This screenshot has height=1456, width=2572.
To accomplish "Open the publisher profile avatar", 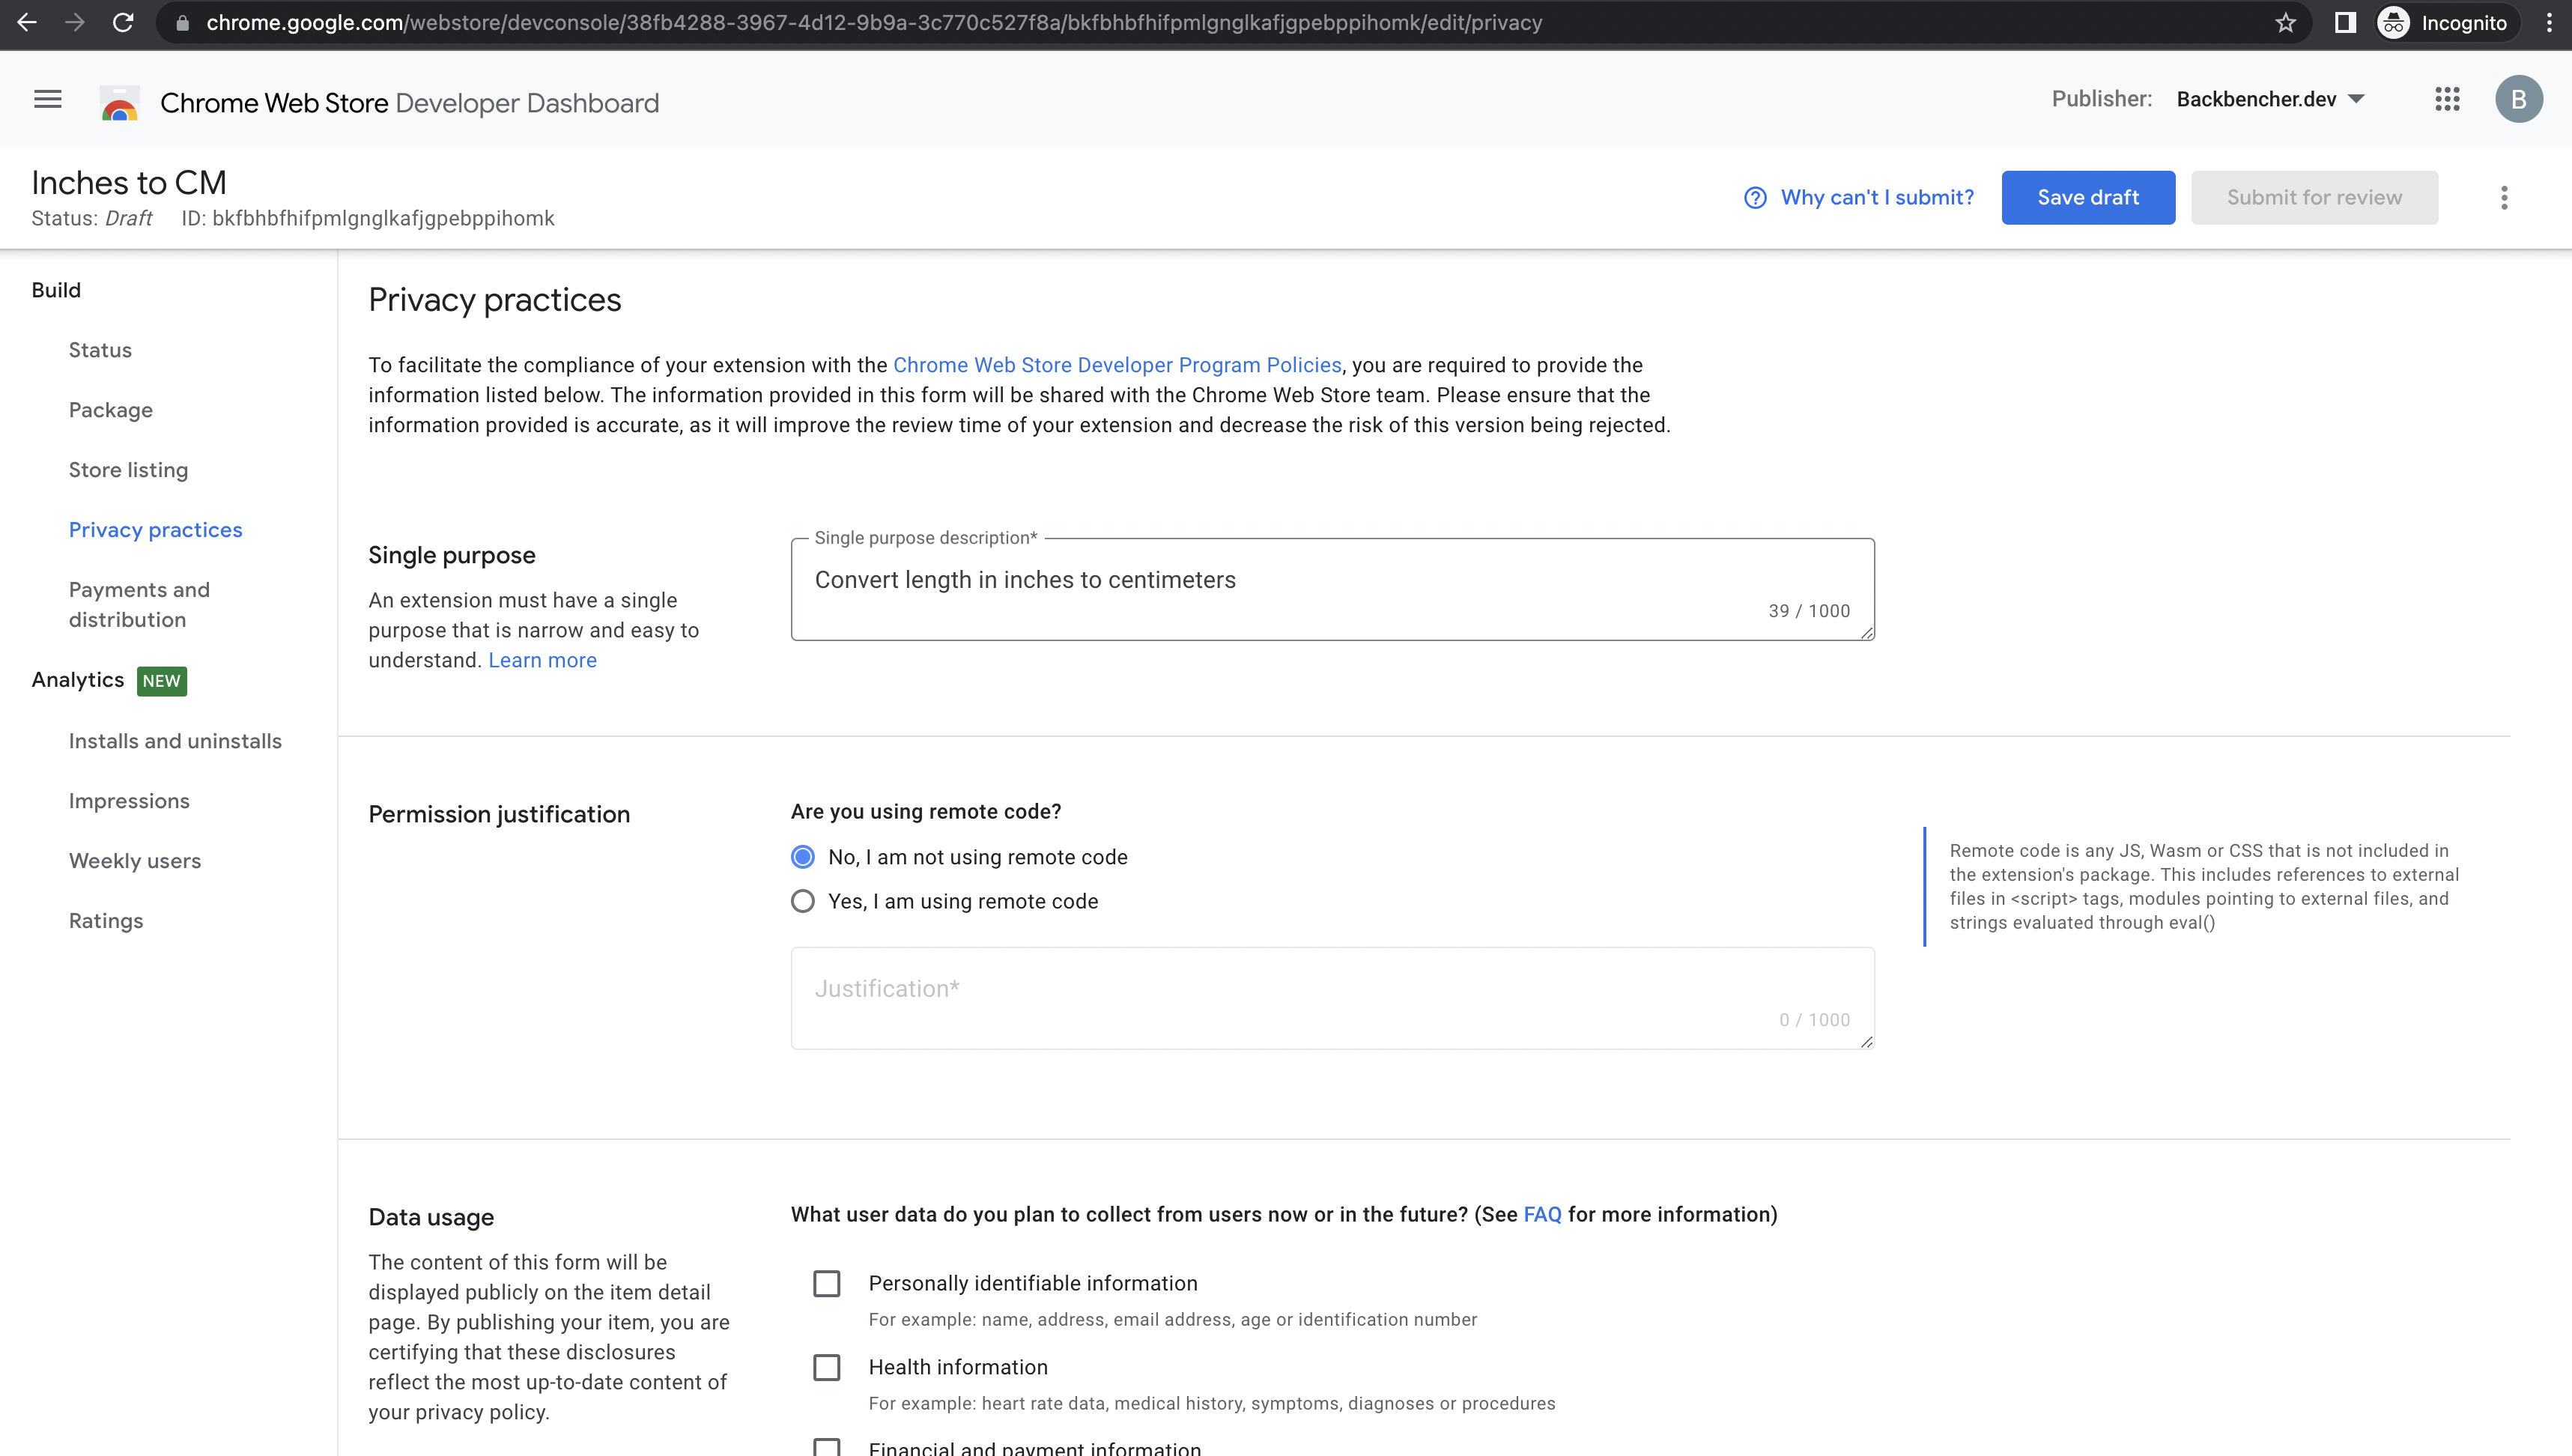I will [2520, 99].
